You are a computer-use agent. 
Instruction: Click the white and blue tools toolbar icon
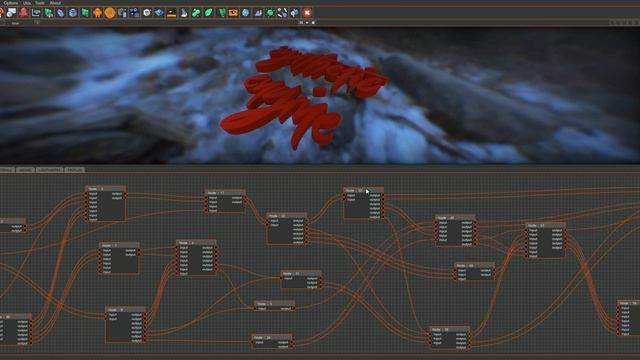pyautogui.click(x=282, y=13)
